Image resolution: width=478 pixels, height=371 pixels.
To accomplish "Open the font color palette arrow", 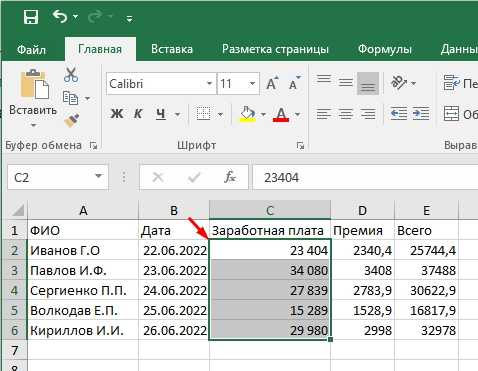I will [x=297, y=115].
